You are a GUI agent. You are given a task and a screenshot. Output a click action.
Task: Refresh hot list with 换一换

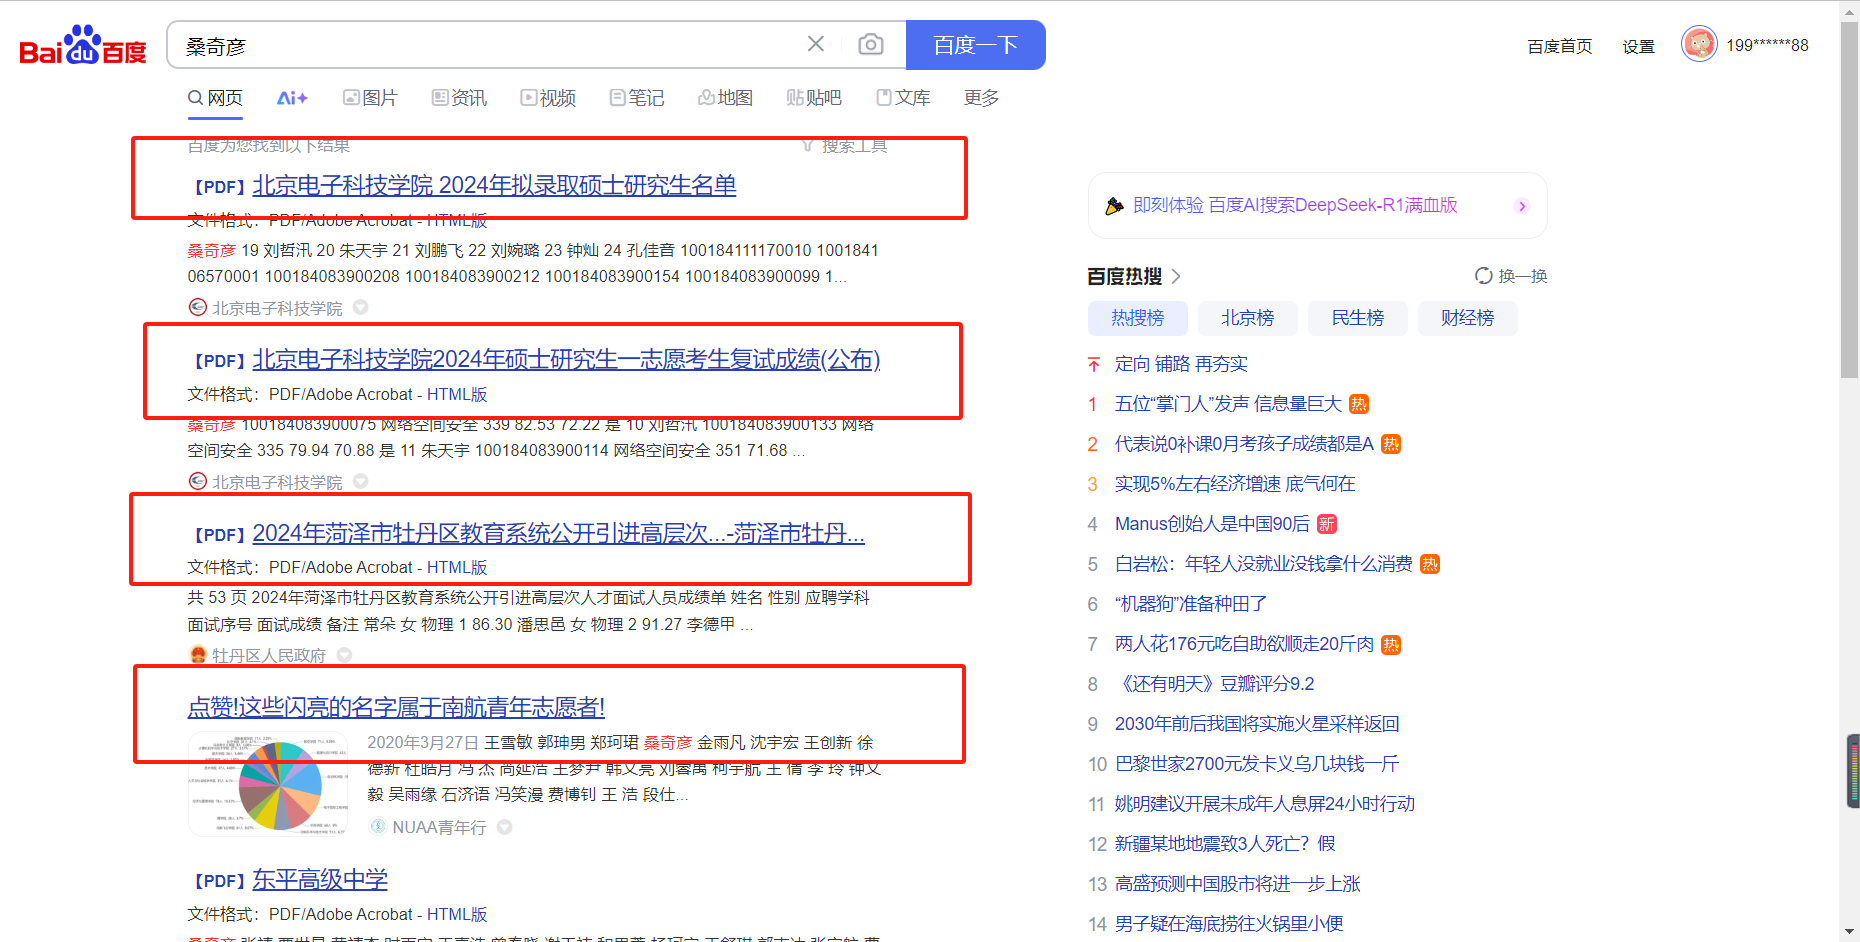click(1511, 276)
